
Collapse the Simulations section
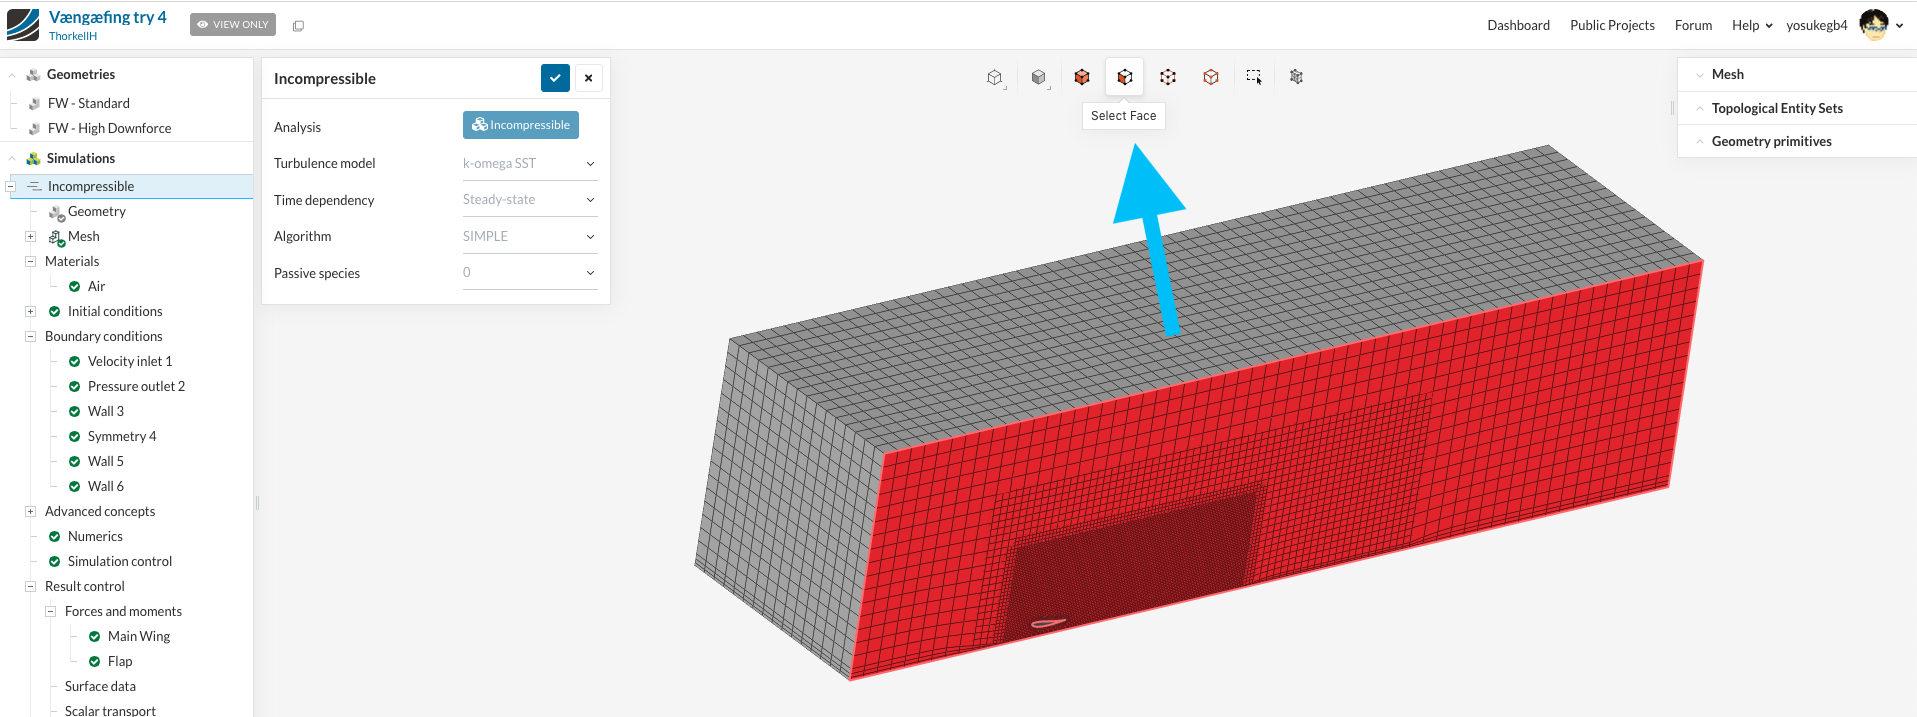pyautogui.click(x=12, y=159)
